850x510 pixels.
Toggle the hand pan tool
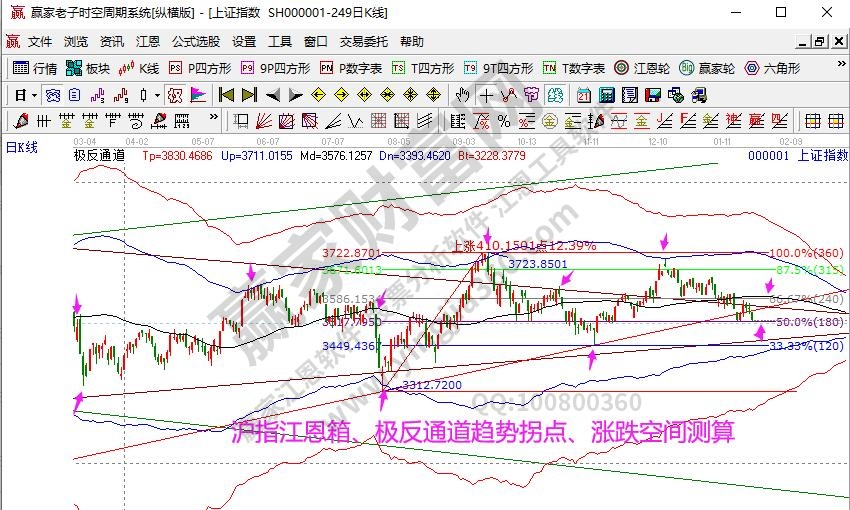click(x=462, y=95)
